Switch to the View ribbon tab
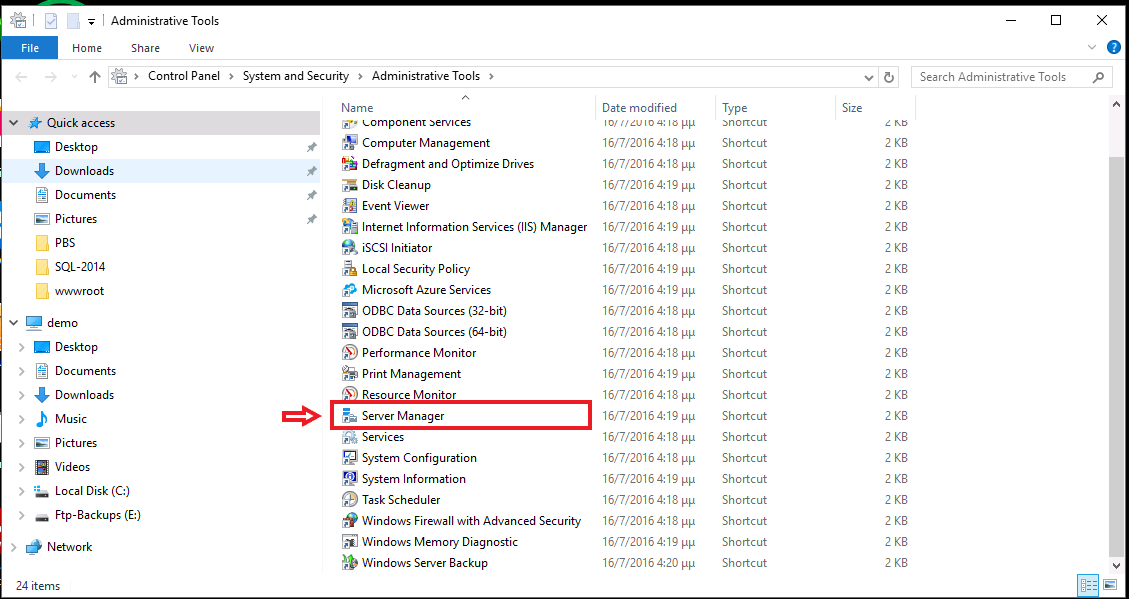Screen dimensions: 1129x599 tap(202, 48)
